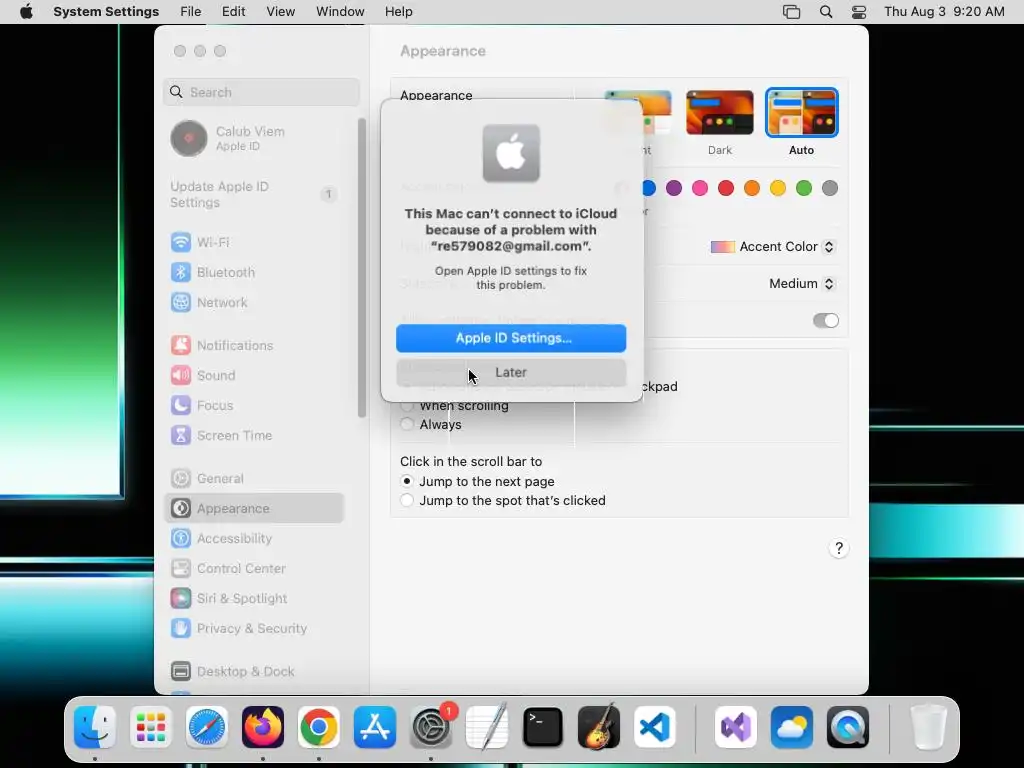Select Jump to the spot that's clicked
Screen dimensions: 1024x768
tap(407, 500)
